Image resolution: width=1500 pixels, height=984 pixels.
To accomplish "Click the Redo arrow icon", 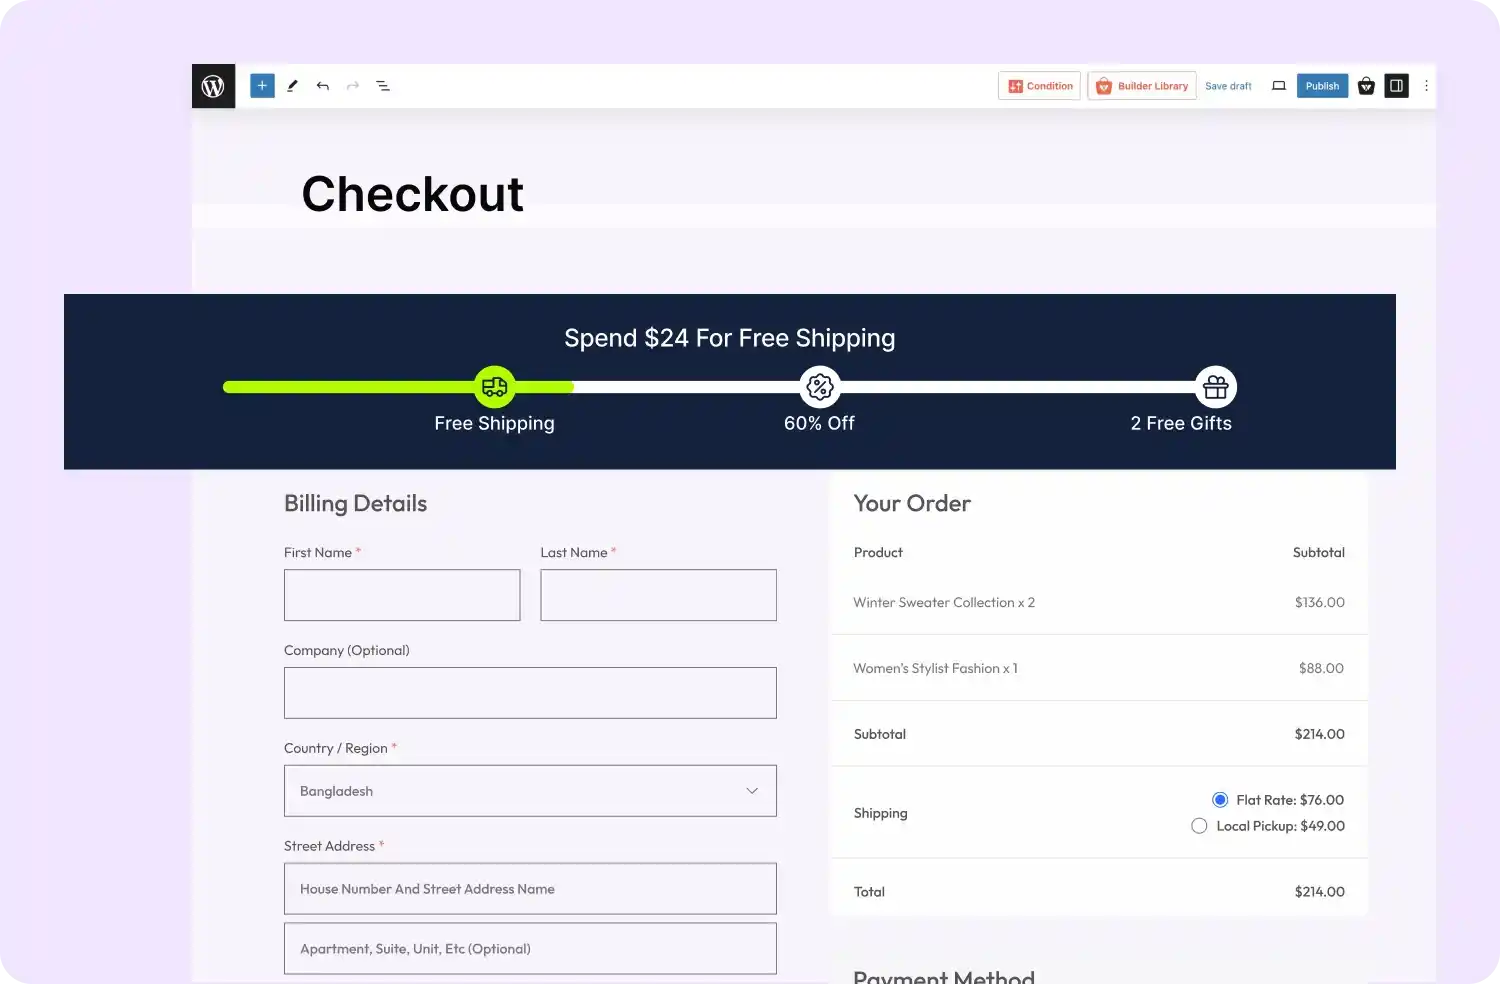I will (352, 86).
